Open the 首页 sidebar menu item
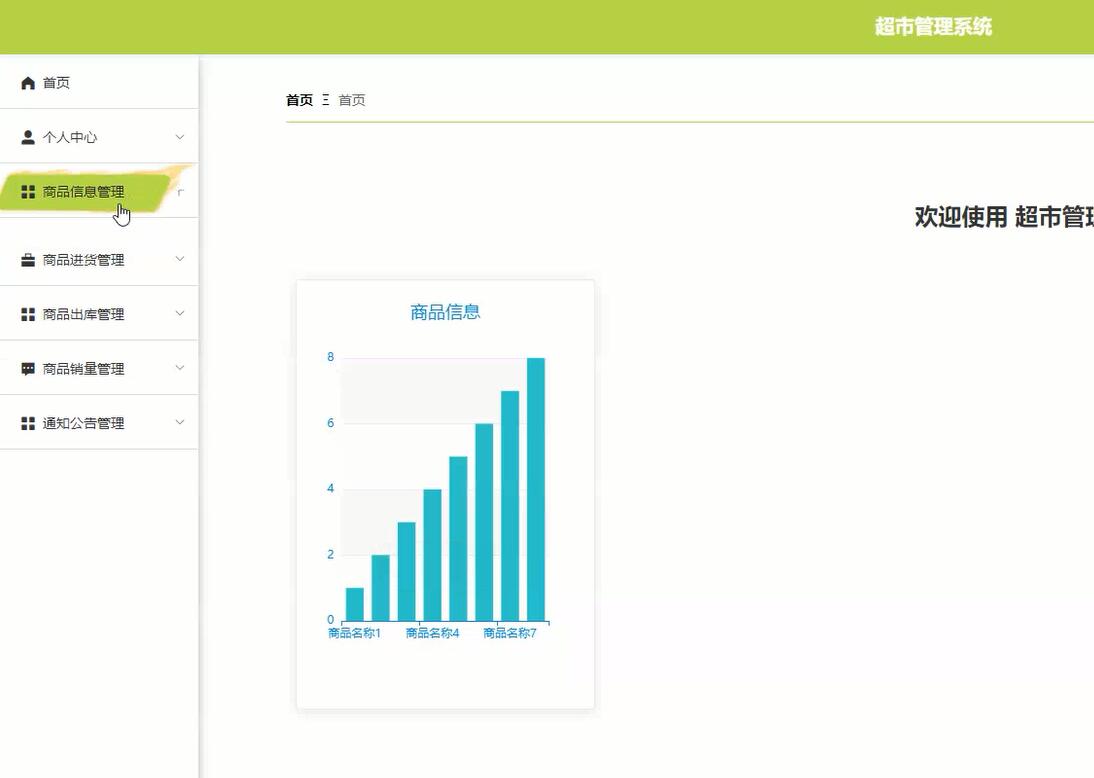The height and width of the screenshot is (778, 1094). pyautogui.click(x=99, y=83)
